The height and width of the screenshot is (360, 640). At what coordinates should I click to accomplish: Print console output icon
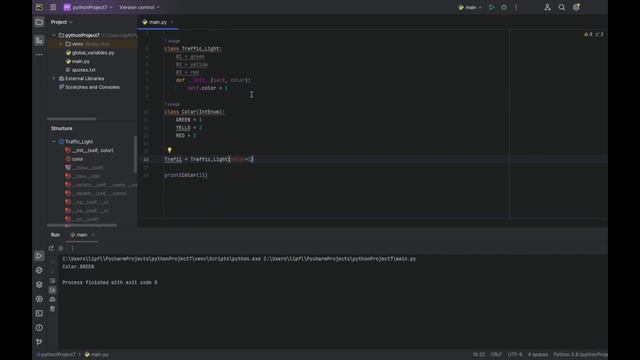[x=53, y=299]
